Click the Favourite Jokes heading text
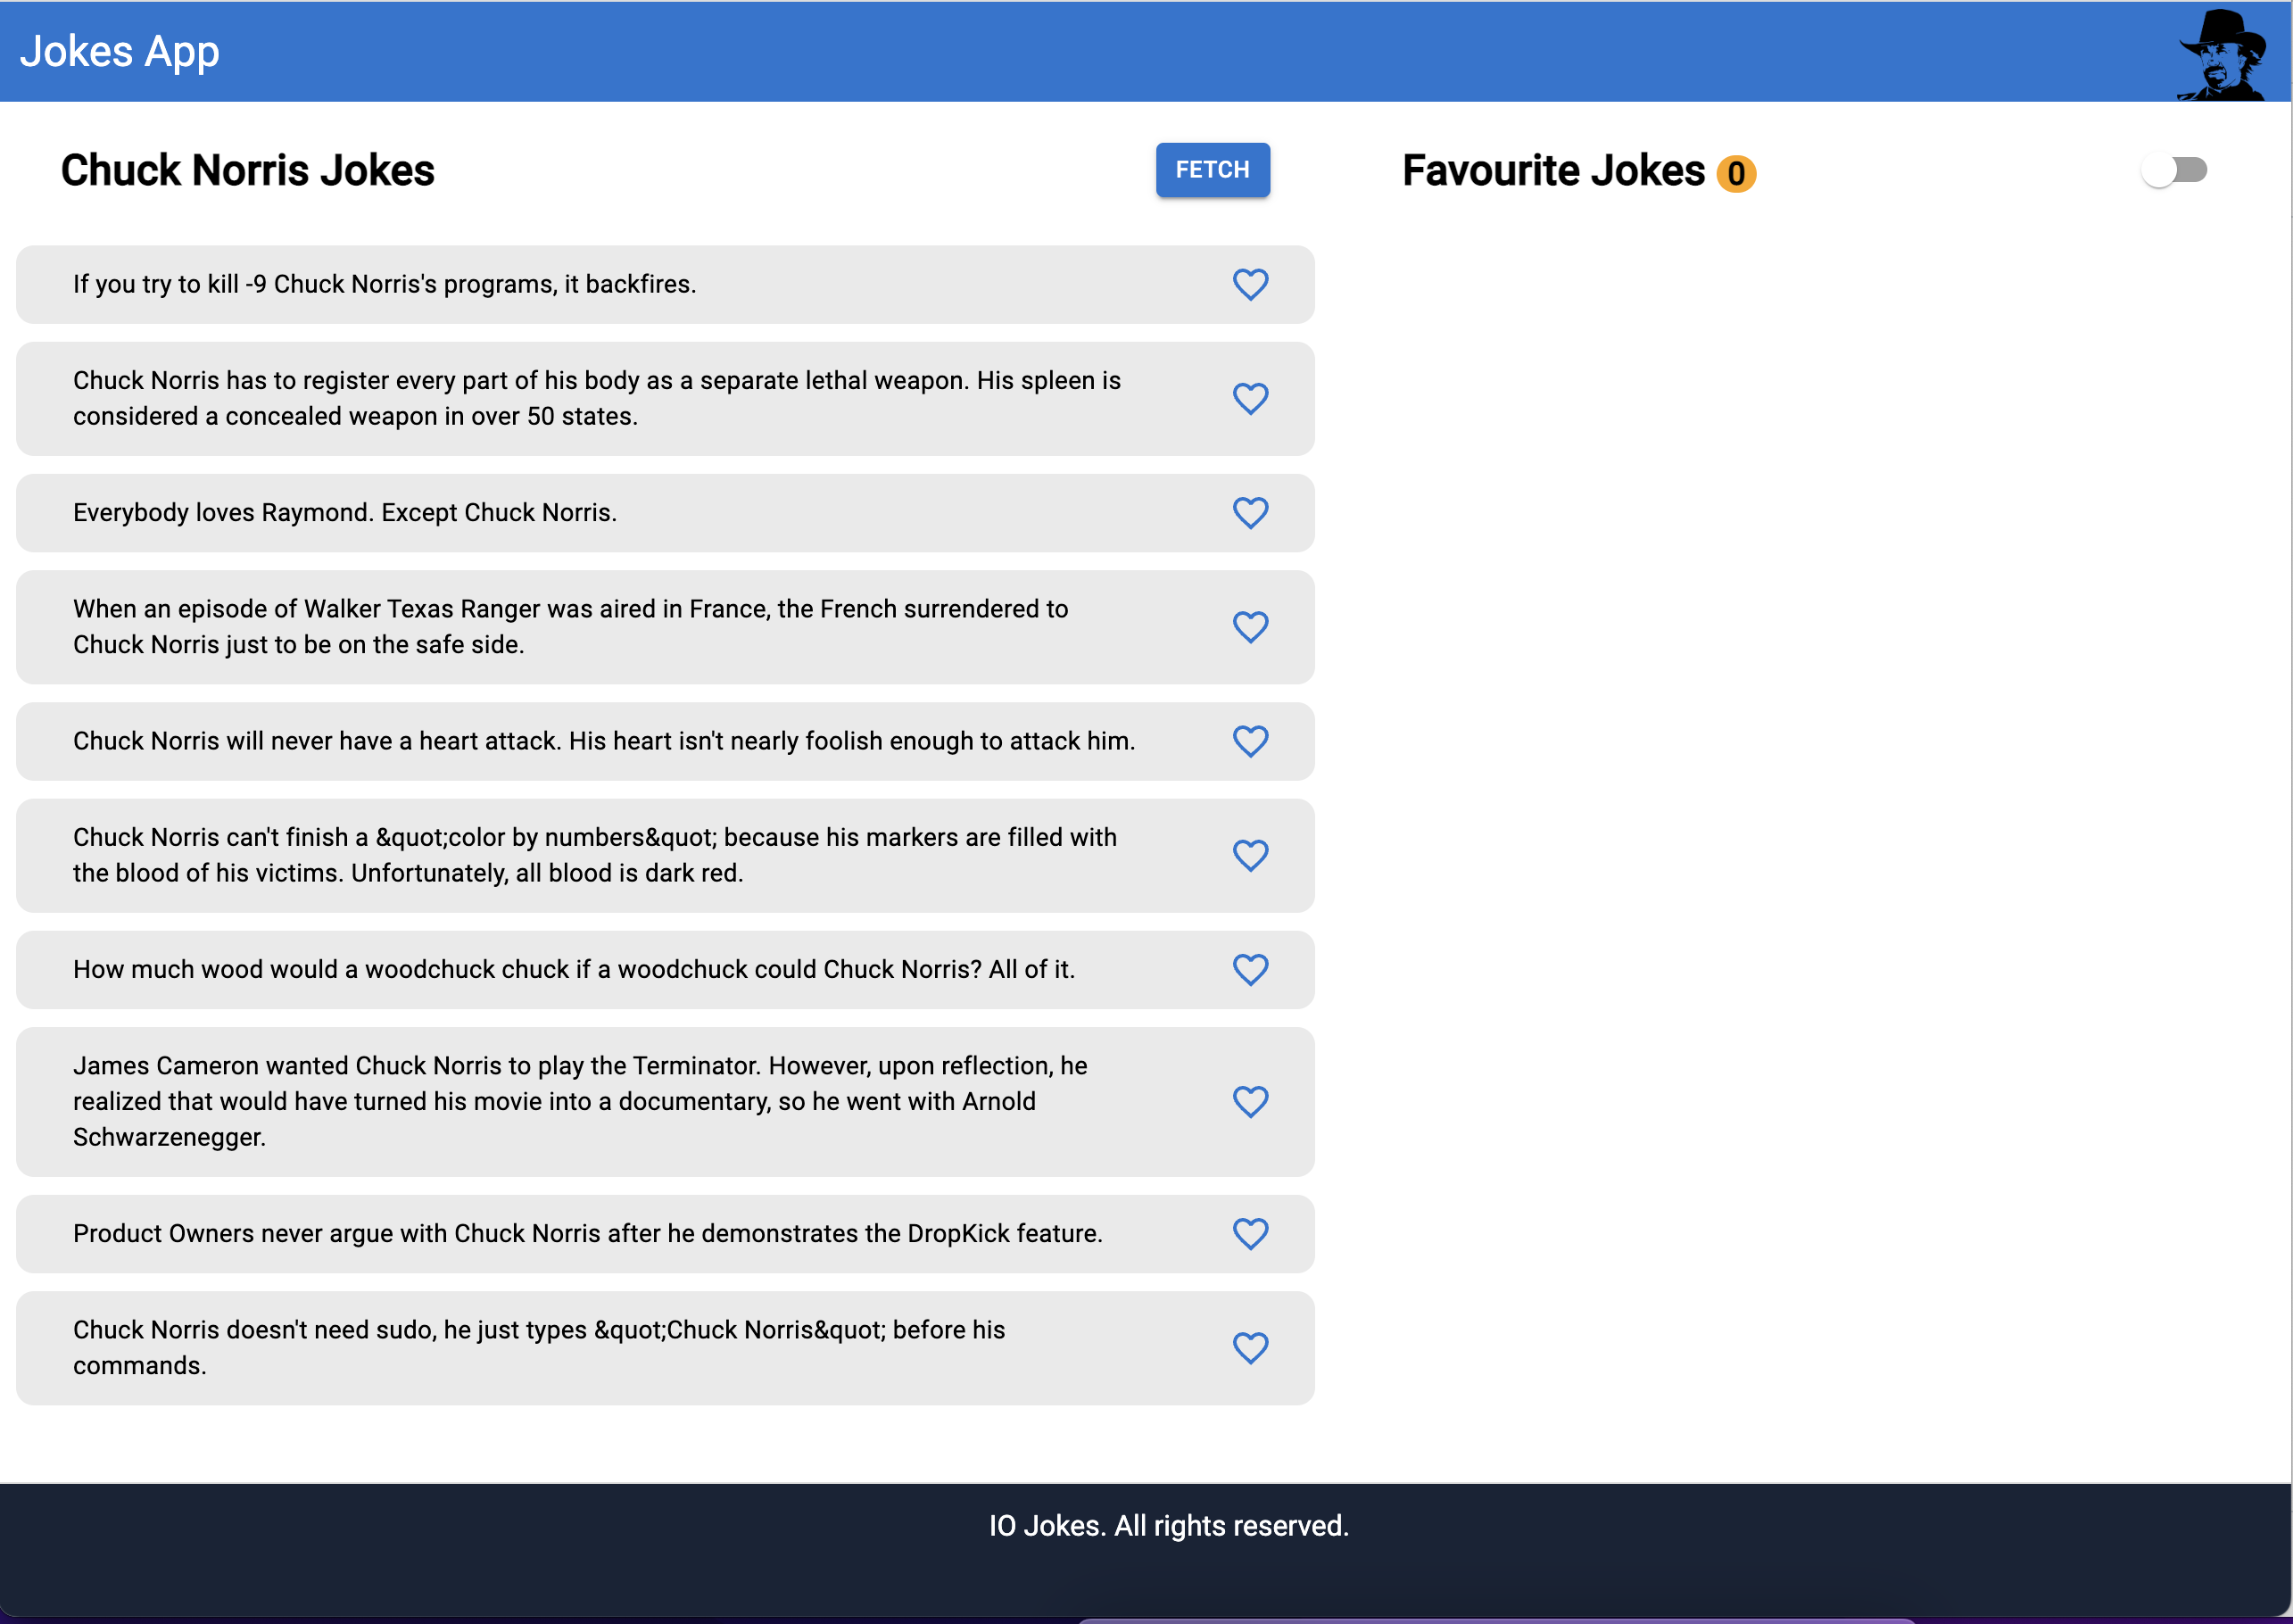Image resolution: width=2293 pixels, height=1624 pixels. coord(1553,170)
